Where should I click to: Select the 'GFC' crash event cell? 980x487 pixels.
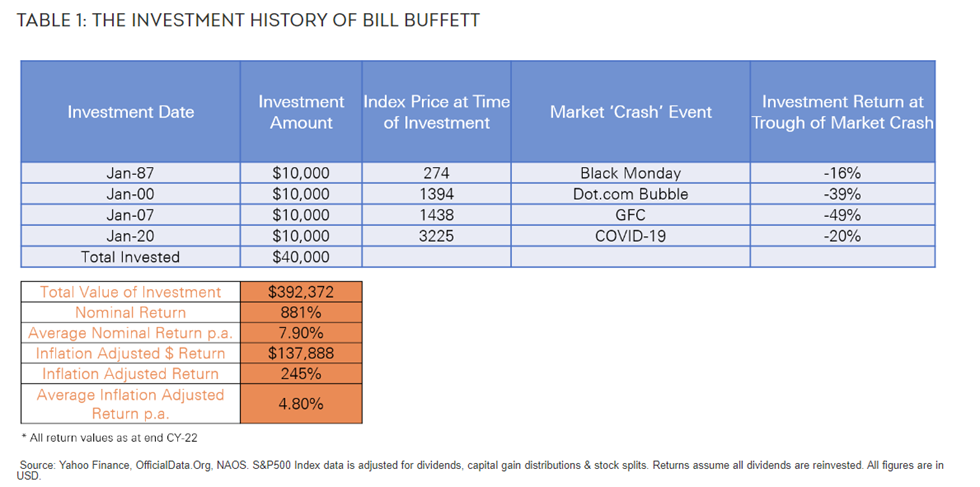click(x=631, y=215)
